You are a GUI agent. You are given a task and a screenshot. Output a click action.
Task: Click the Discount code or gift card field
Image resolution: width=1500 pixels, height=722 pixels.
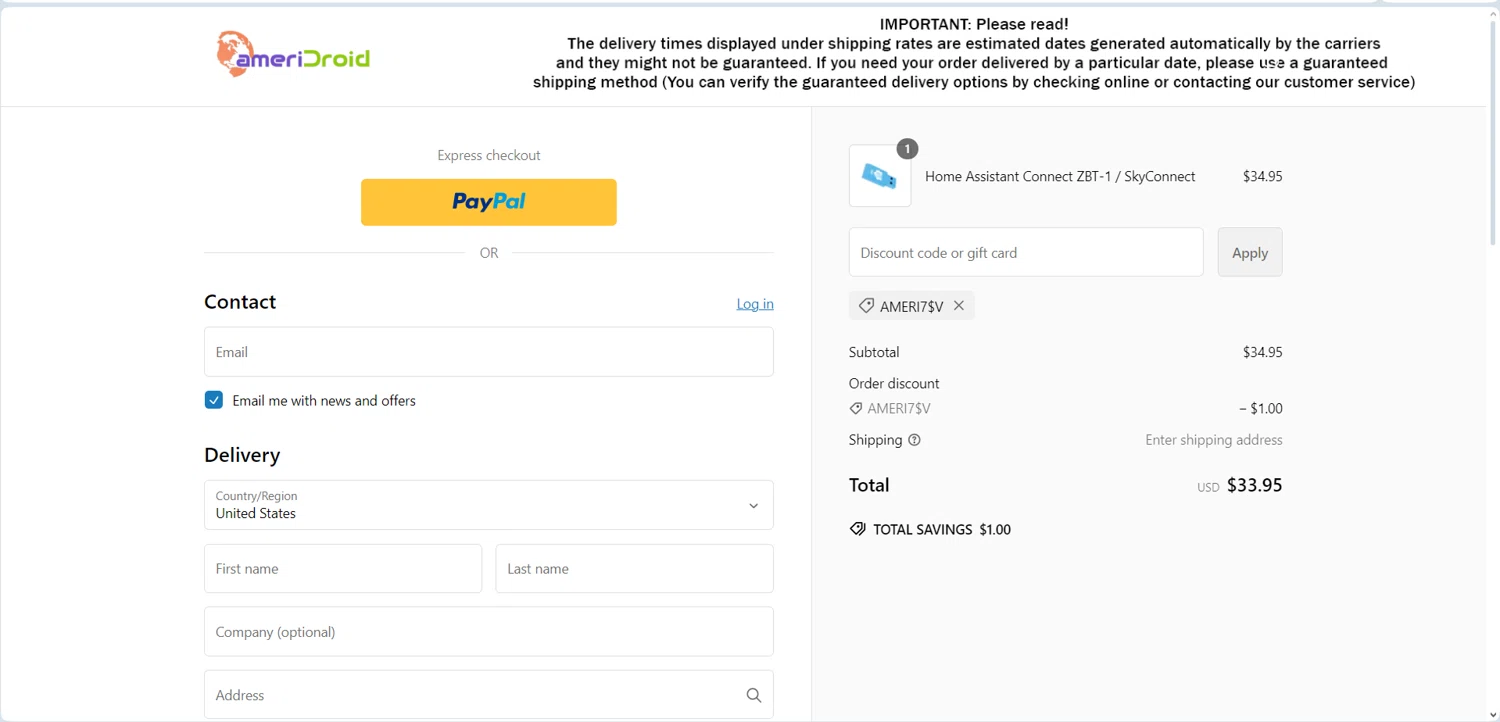[x=1026, y=252]
